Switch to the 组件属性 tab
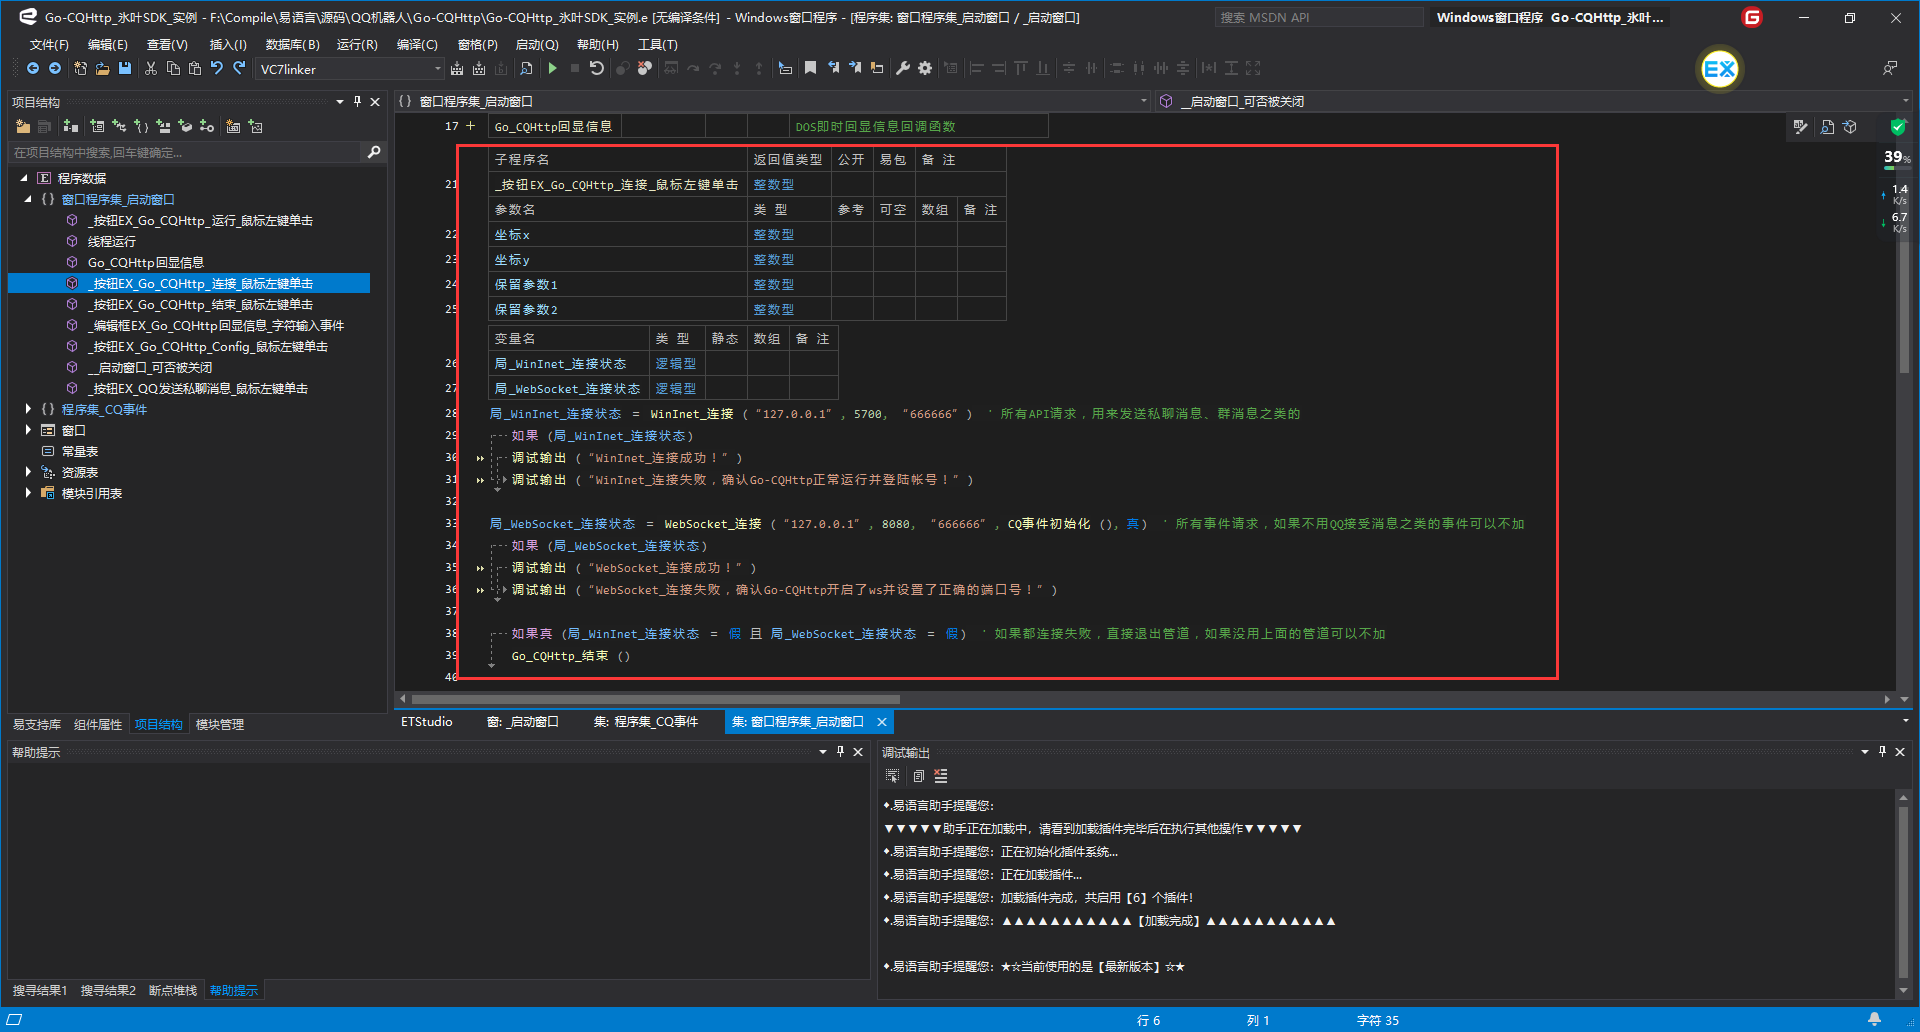The width and height of the screenshot is (1920, 1032). [98, 725]
